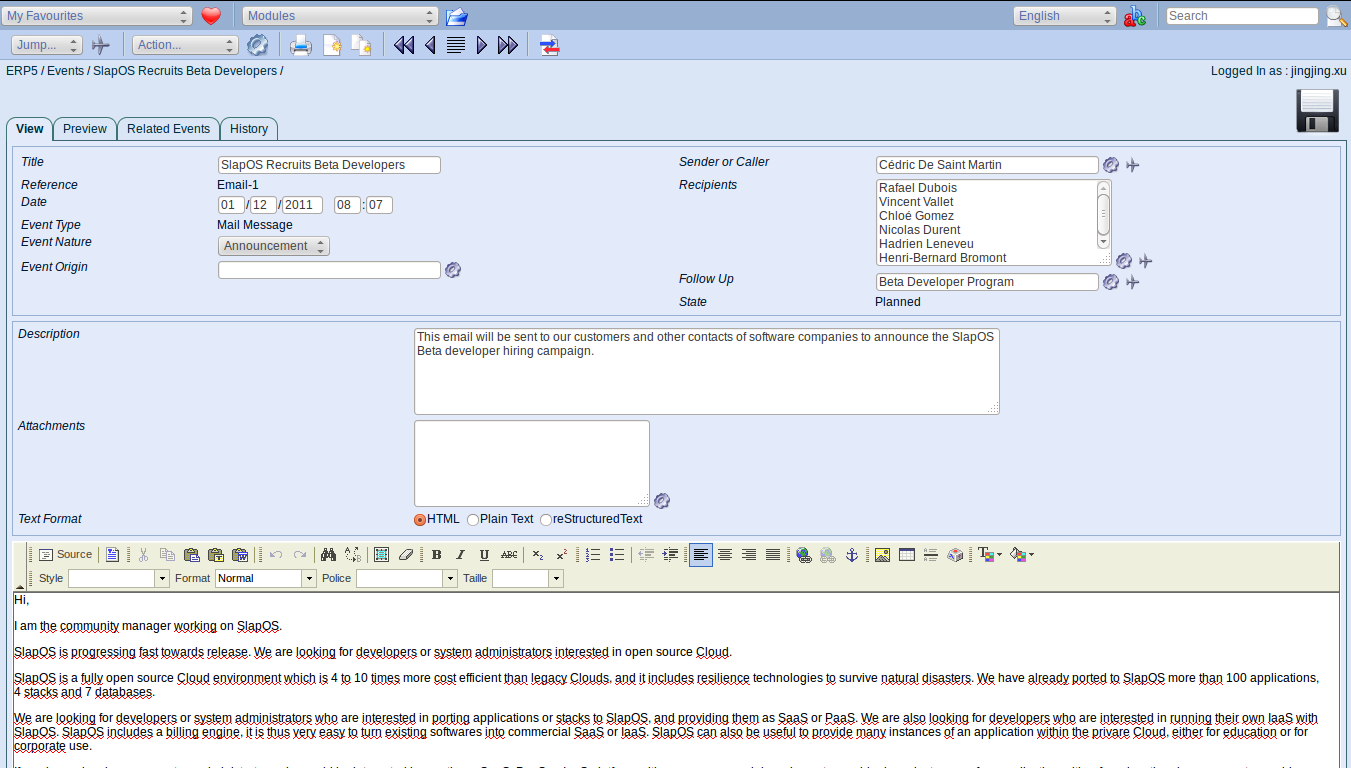
Task: Click the Find binoculars icon in editor
Action: click(x=328, y=555)
